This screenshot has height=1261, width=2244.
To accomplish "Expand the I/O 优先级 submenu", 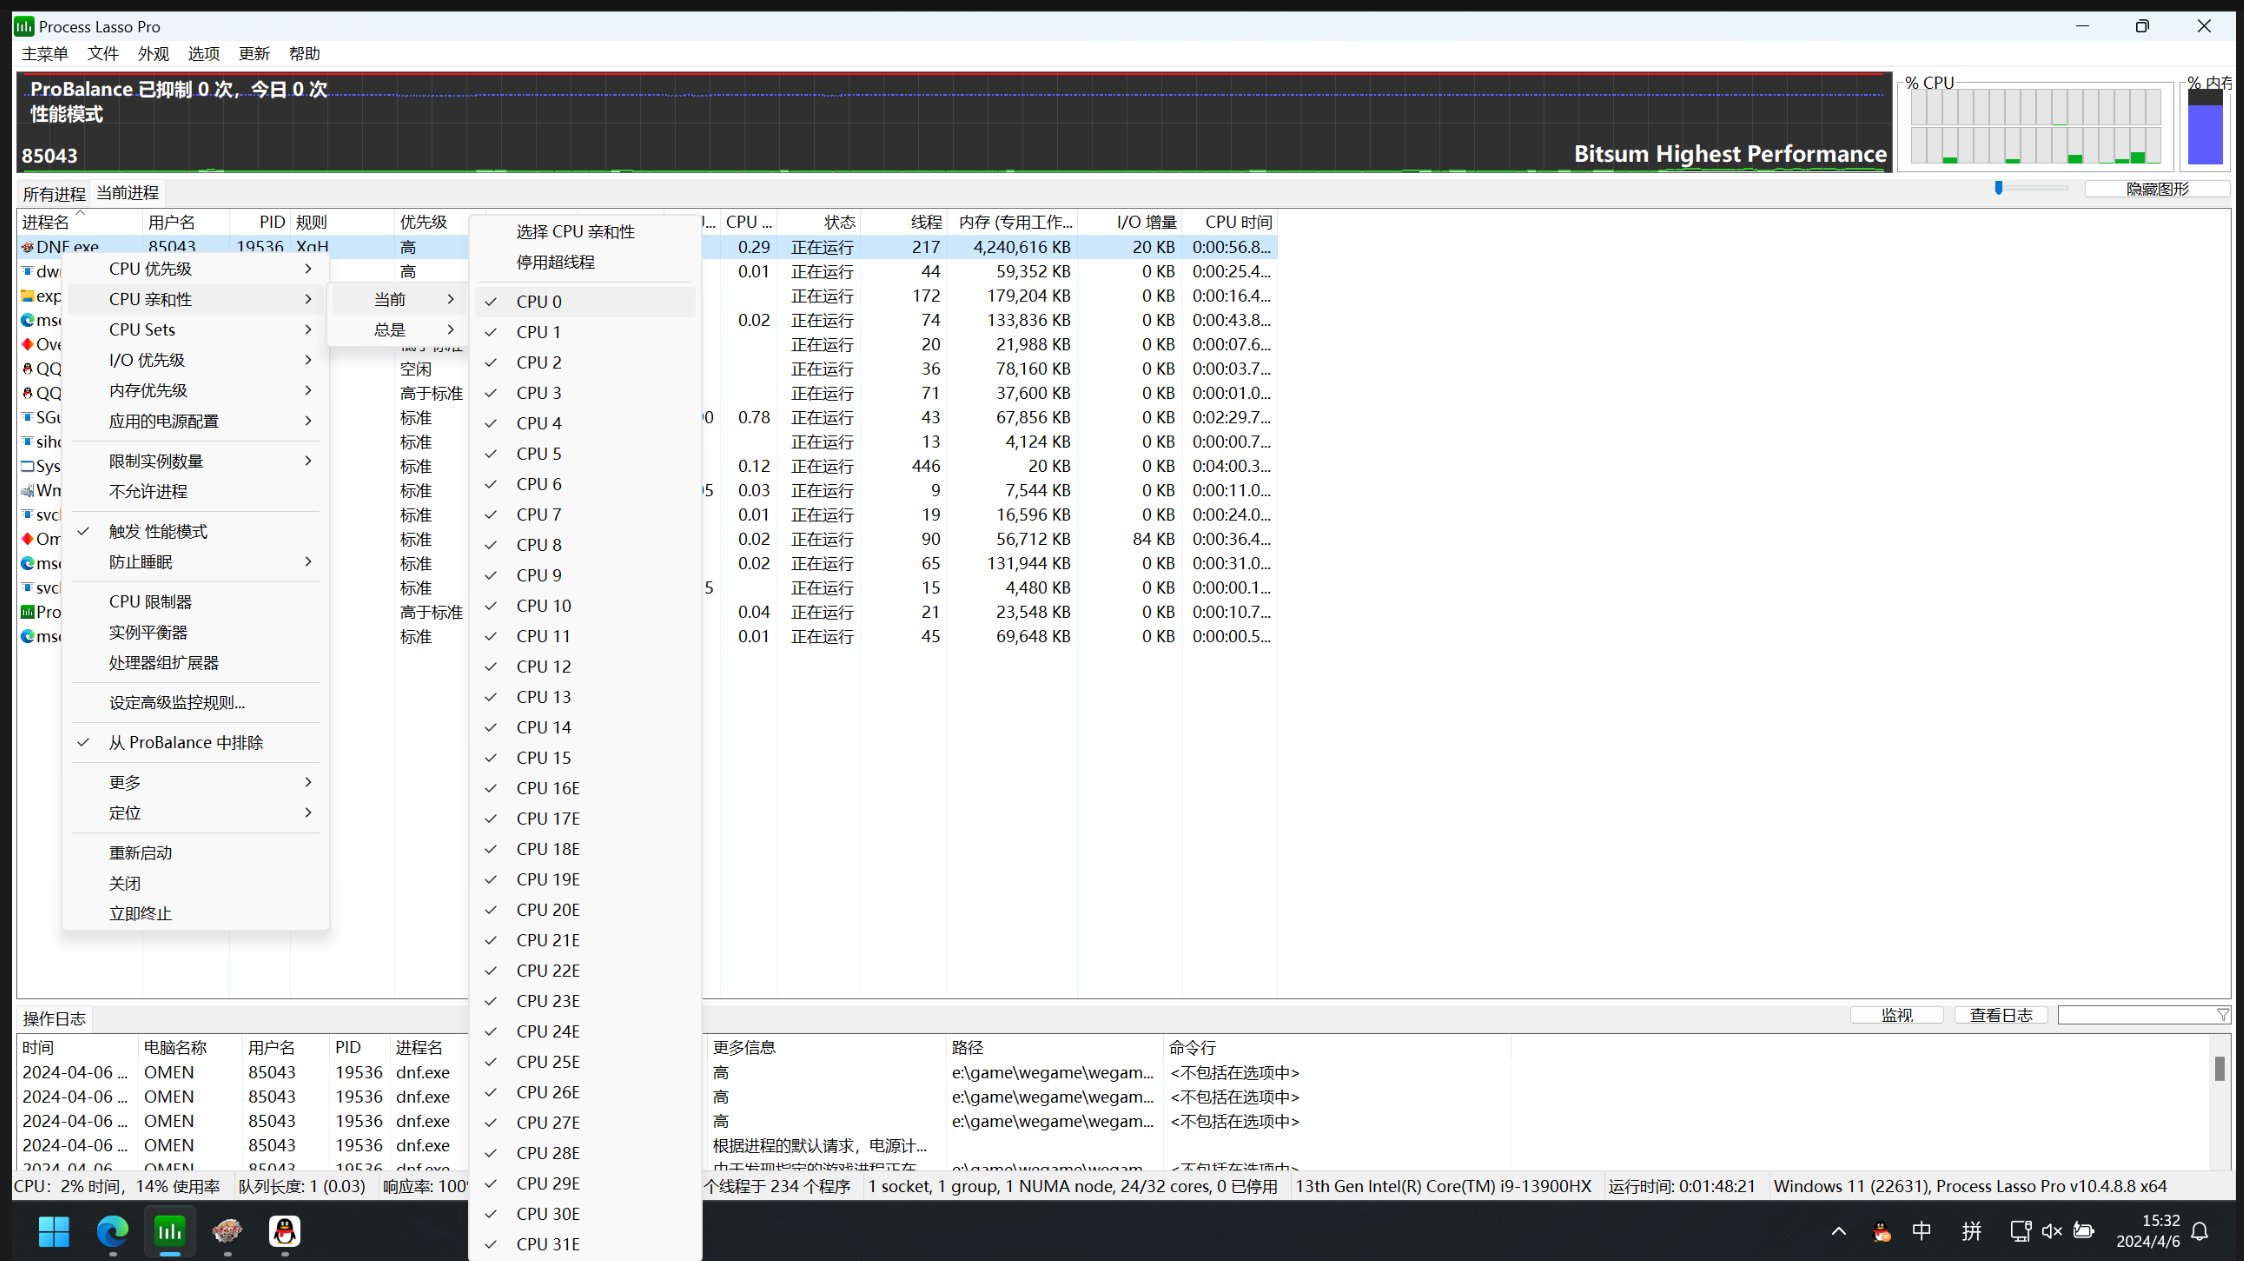I will coord(195,360).
